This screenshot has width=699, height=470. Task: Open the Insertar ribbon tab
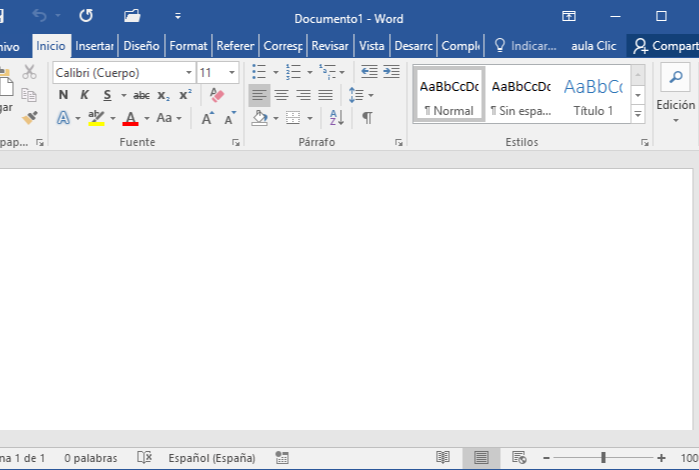pyautogui.click(x=94, y=46)
